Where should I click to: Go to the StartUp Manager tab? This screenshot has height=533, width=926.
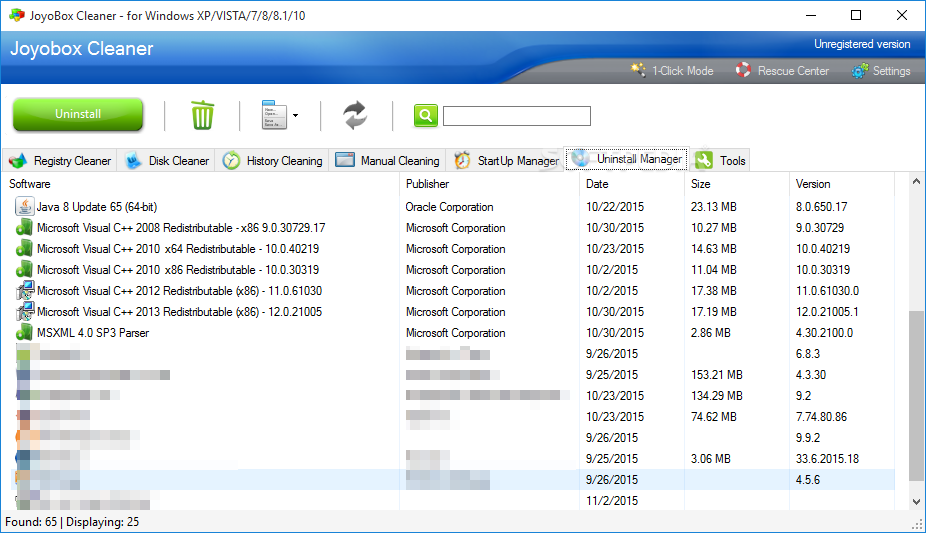click(507, 161)
